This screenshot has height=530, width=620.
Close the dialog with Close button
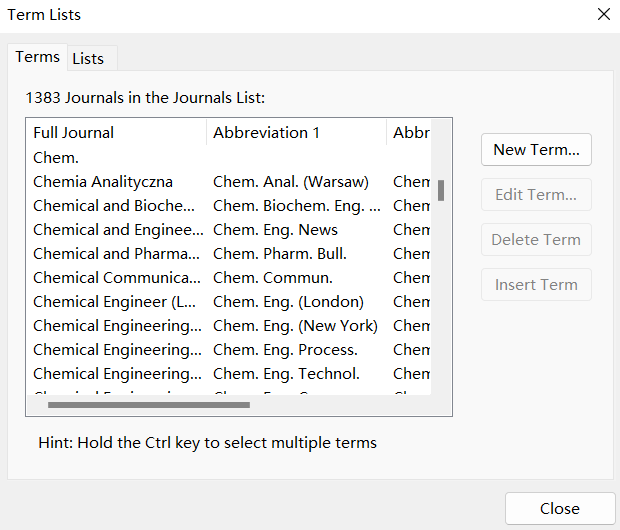click(560, 509)
